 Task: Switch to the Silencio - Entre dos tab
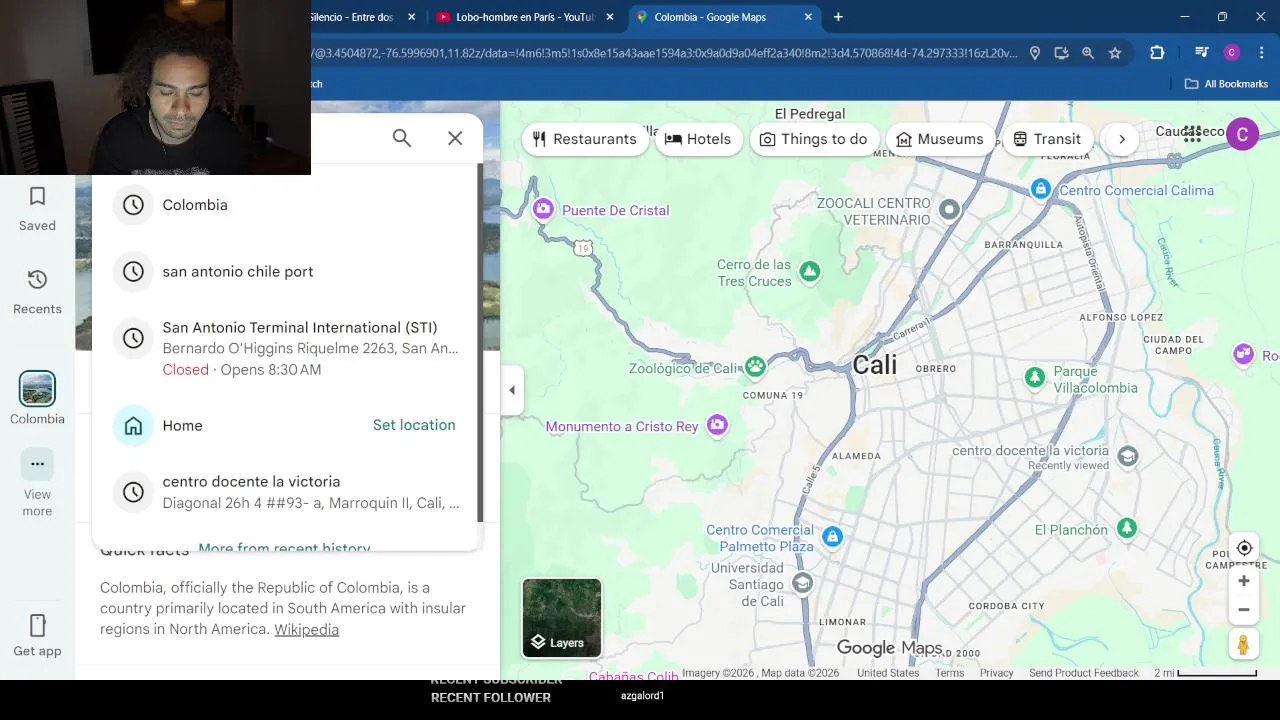click(x=352, y=17)
